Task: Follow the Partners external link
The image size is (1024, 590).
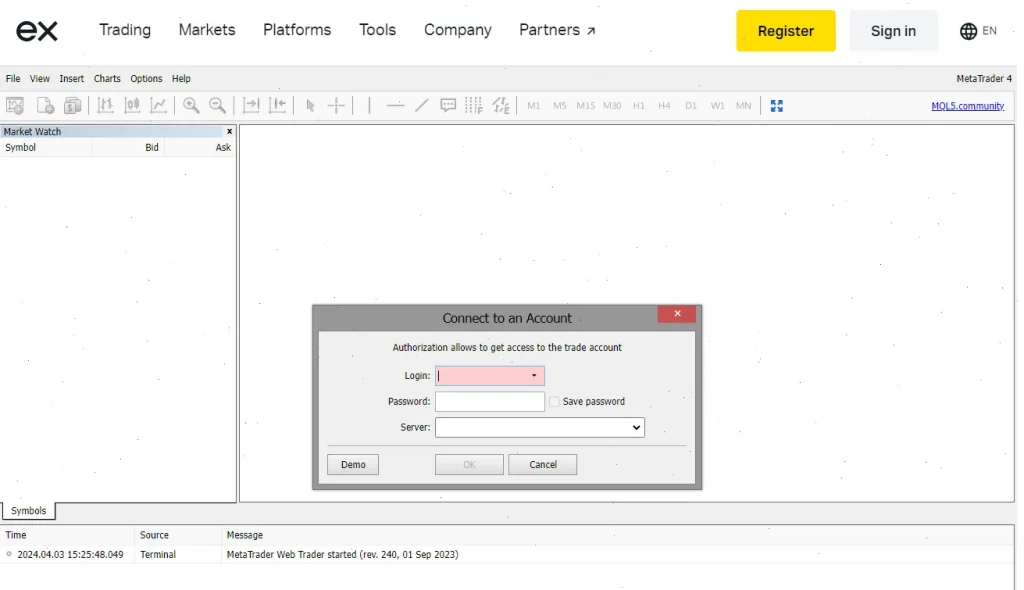Action: [557, 30]
